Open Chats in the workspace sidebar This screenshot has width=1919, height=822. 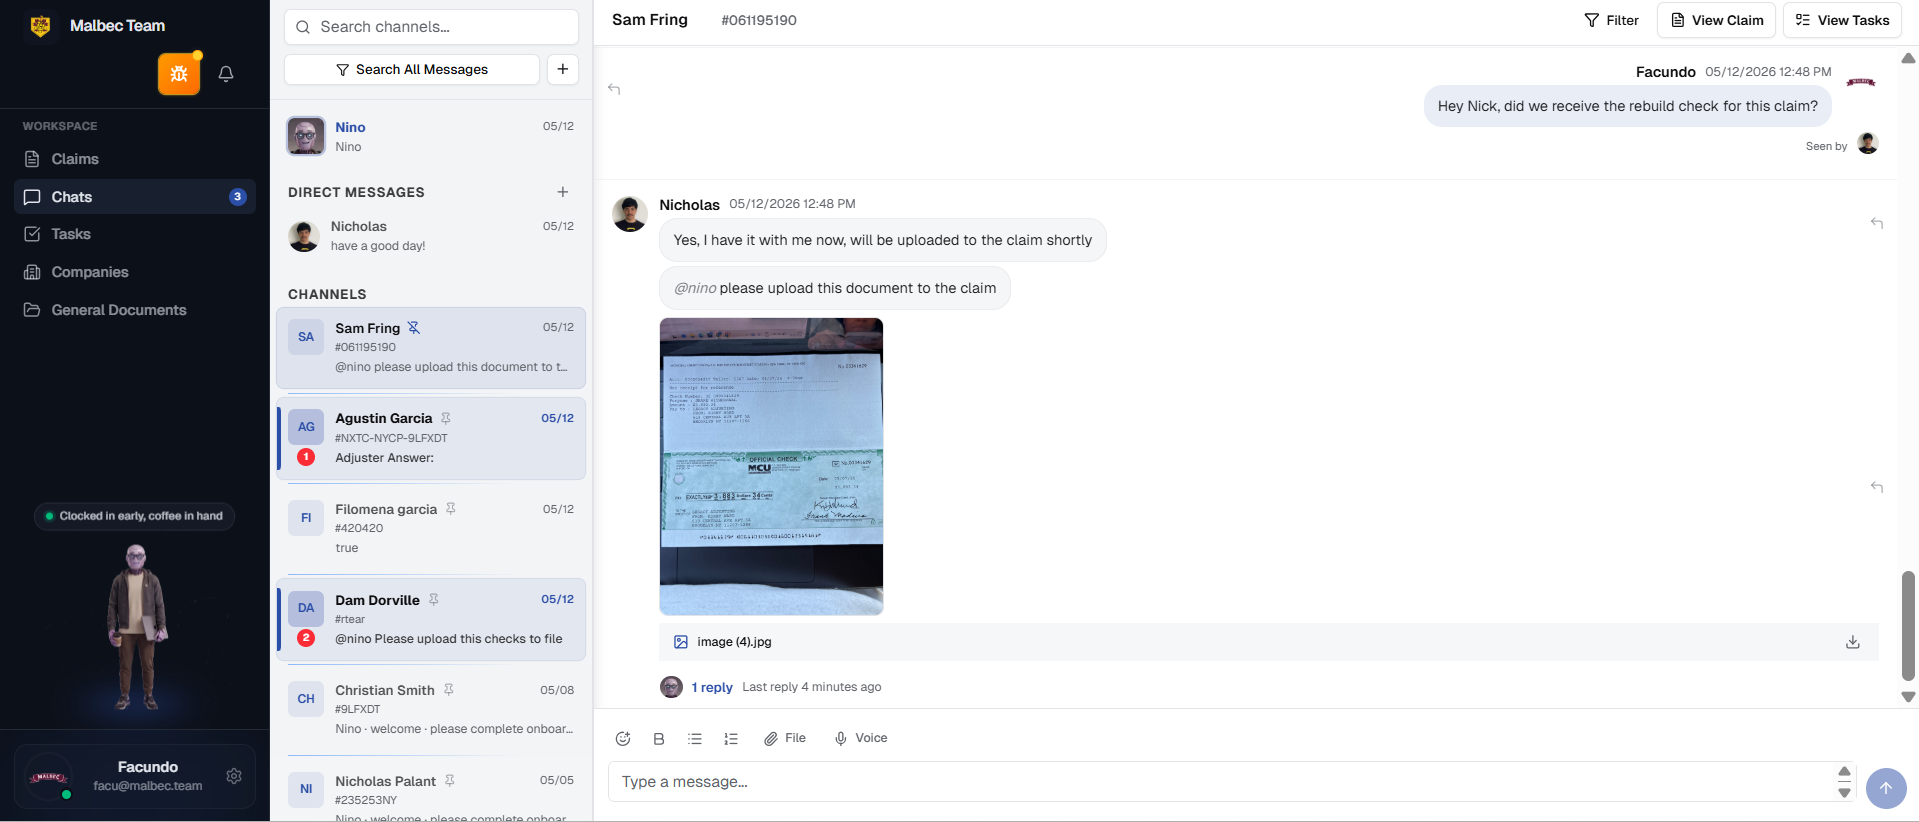135,197
